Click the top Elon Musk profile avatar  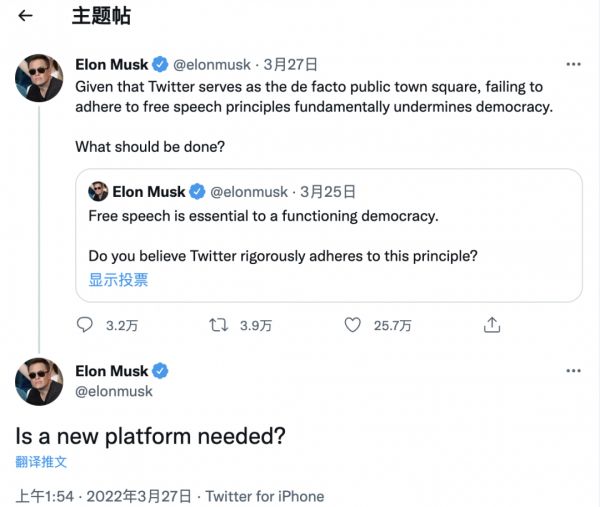tap(40, 78)
